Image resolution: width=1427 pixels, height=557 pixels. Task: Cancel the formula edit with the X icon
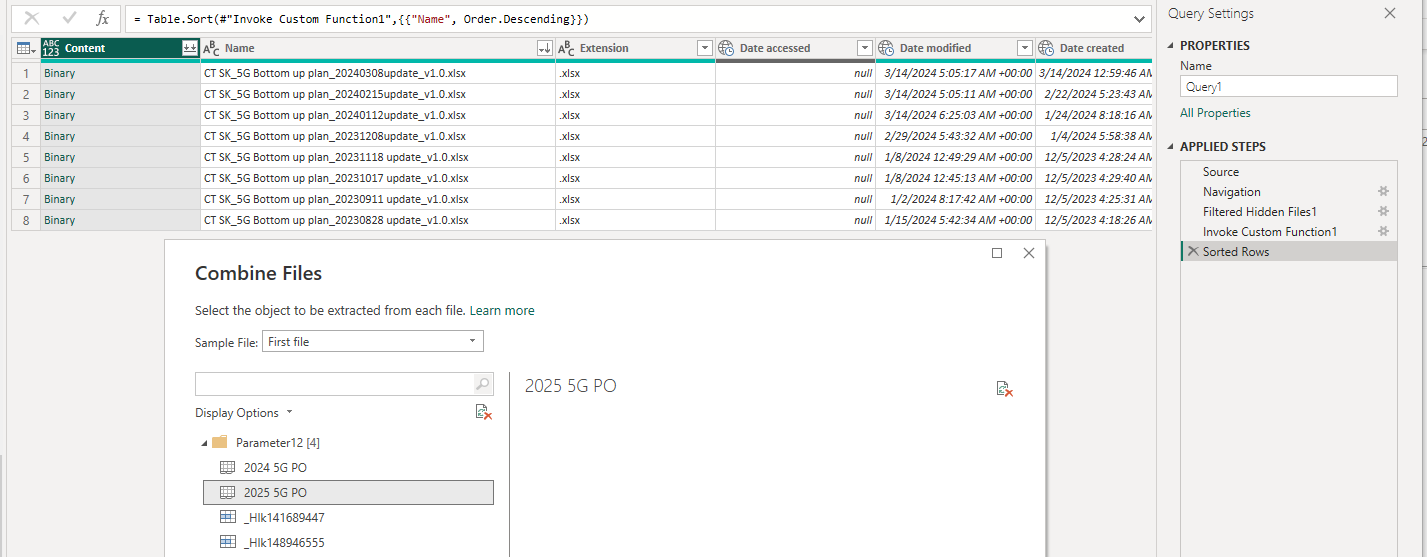(x=32, y=18)
